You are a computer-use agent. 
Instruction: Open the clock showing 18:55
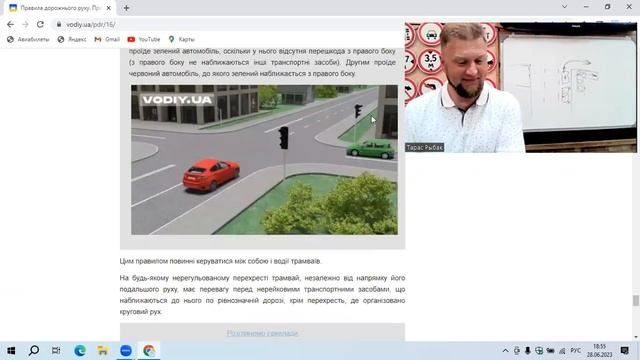[x=600, y=350]
